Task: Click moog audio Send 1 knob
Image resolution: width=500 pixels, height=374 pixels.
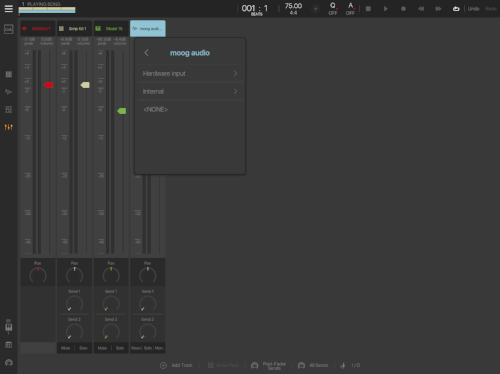Action: pyautogui.click(x=148, y=304)
